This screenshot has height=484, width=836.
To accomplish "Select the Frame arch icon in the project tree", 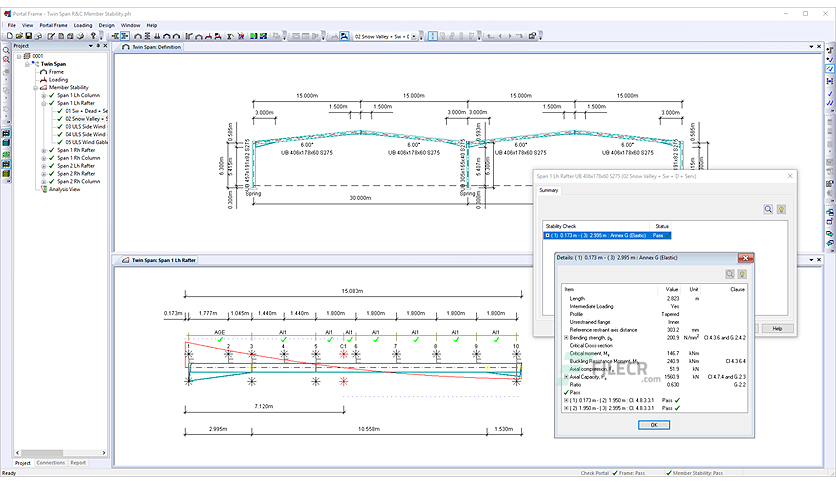I will pyautogui.click(x=44, y=71).
